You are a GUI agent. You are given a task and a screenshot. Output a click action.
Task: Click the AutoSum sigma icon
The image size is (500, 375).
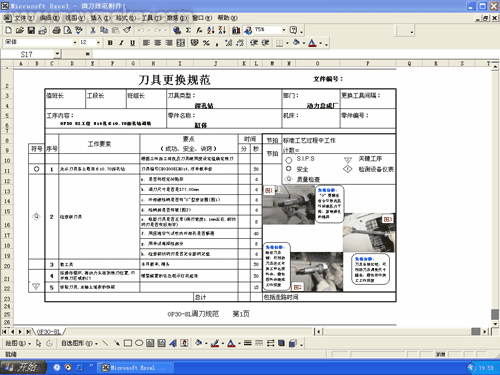point(188,31)
